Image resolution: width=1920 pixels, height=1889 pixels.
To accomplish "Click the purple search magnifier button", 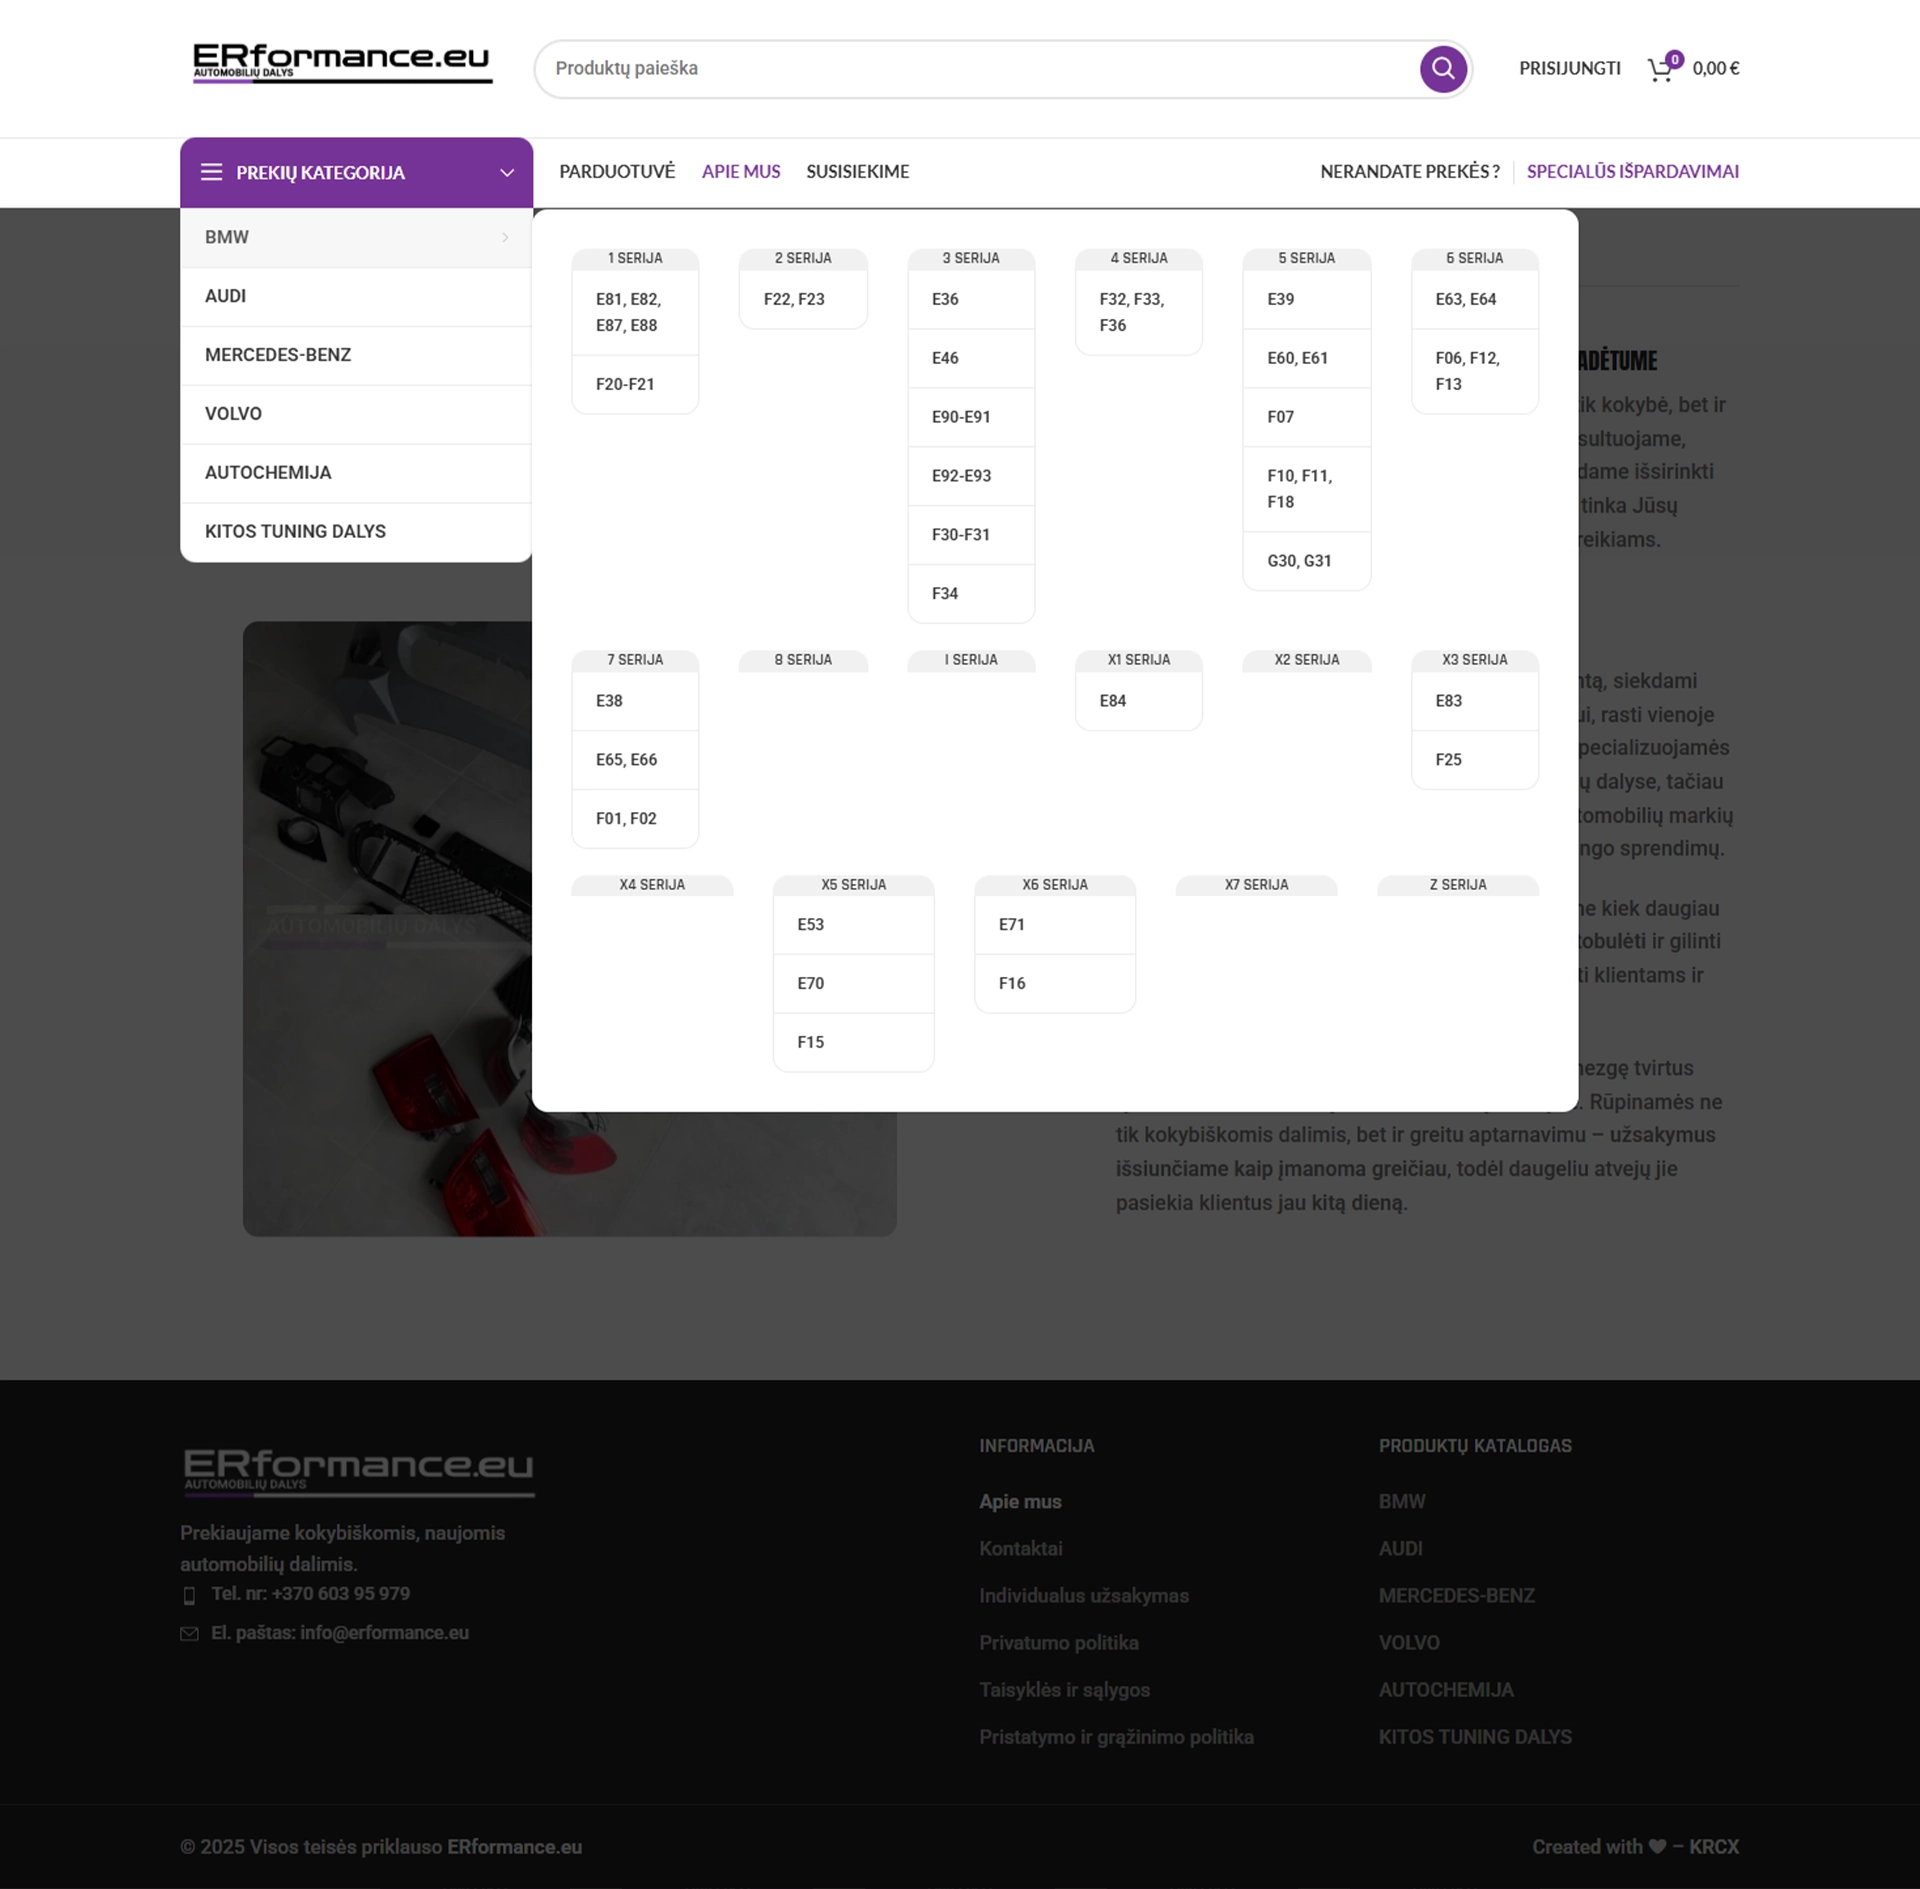I will 1443,68.
